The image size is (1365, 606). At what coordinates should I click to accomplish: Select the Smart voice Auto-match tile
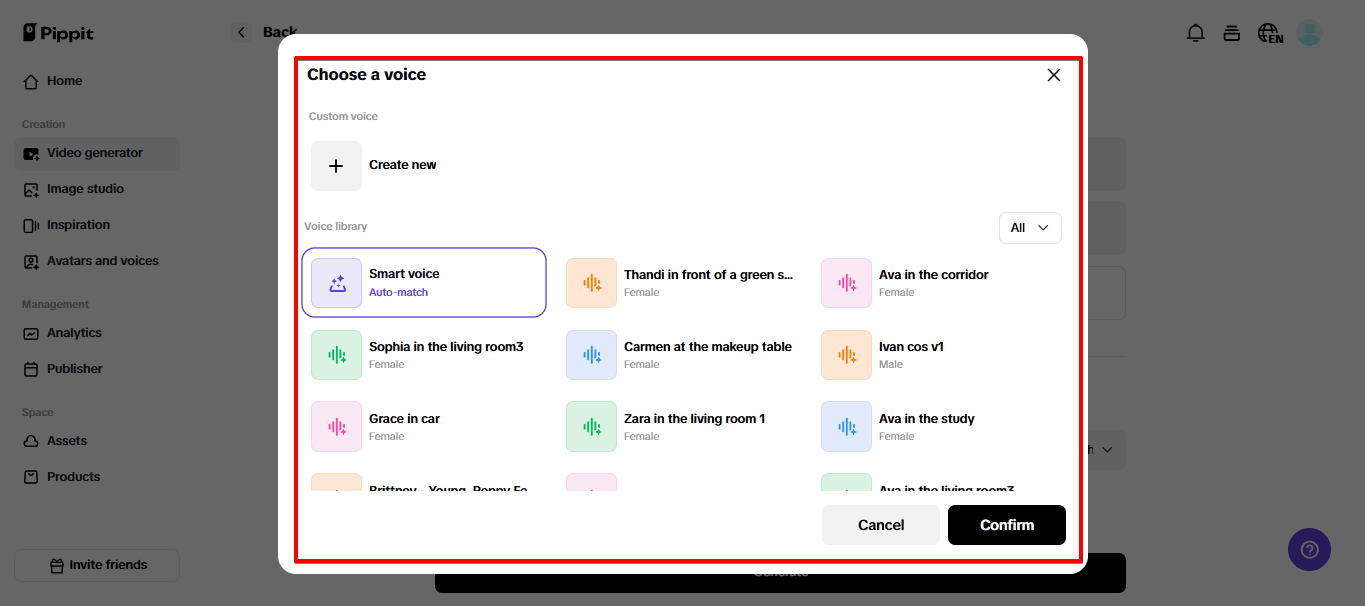tap(424, 282)
